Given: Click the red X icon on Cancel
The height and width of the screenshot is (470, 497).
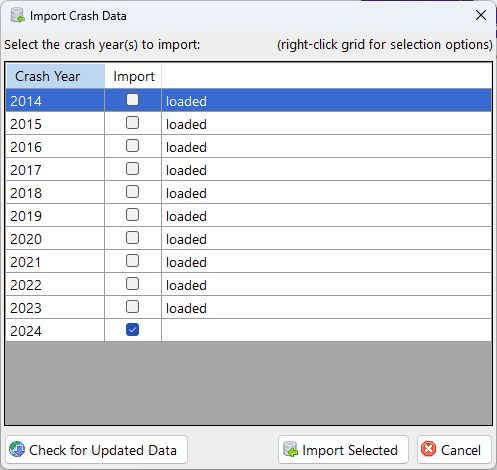Looking at the screenshot, I should tap(428, 449).
